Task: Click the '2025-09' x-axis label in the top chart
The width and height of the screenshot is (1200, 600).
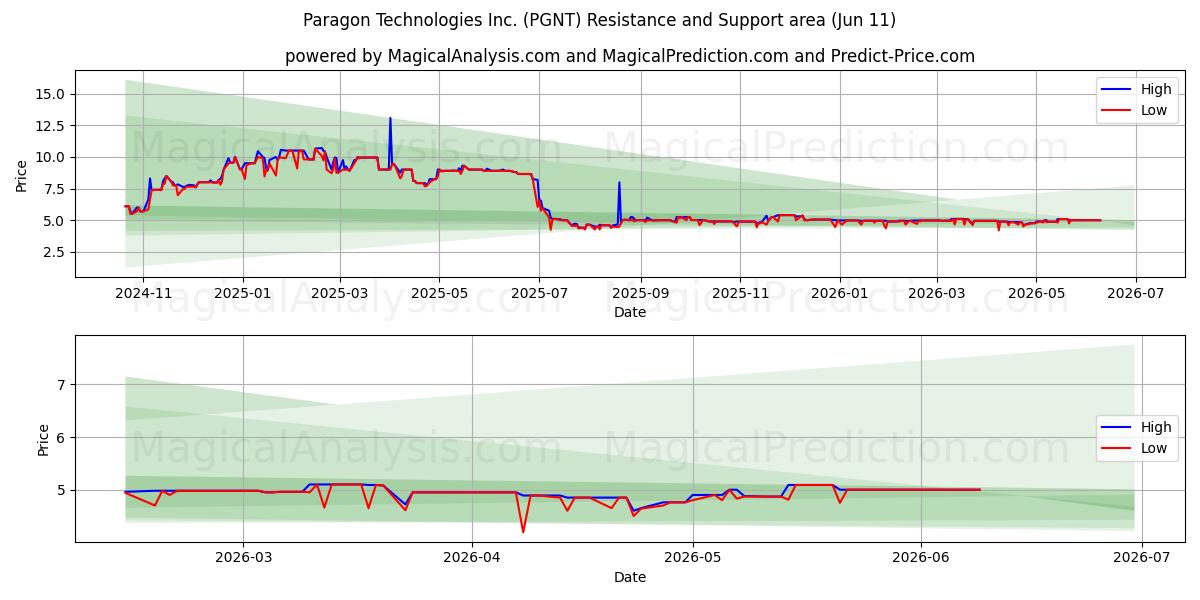Action: [x=640, y=293]
